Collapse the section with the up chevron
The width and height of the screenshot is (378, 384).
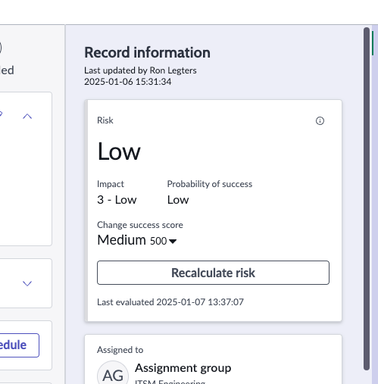27,116
